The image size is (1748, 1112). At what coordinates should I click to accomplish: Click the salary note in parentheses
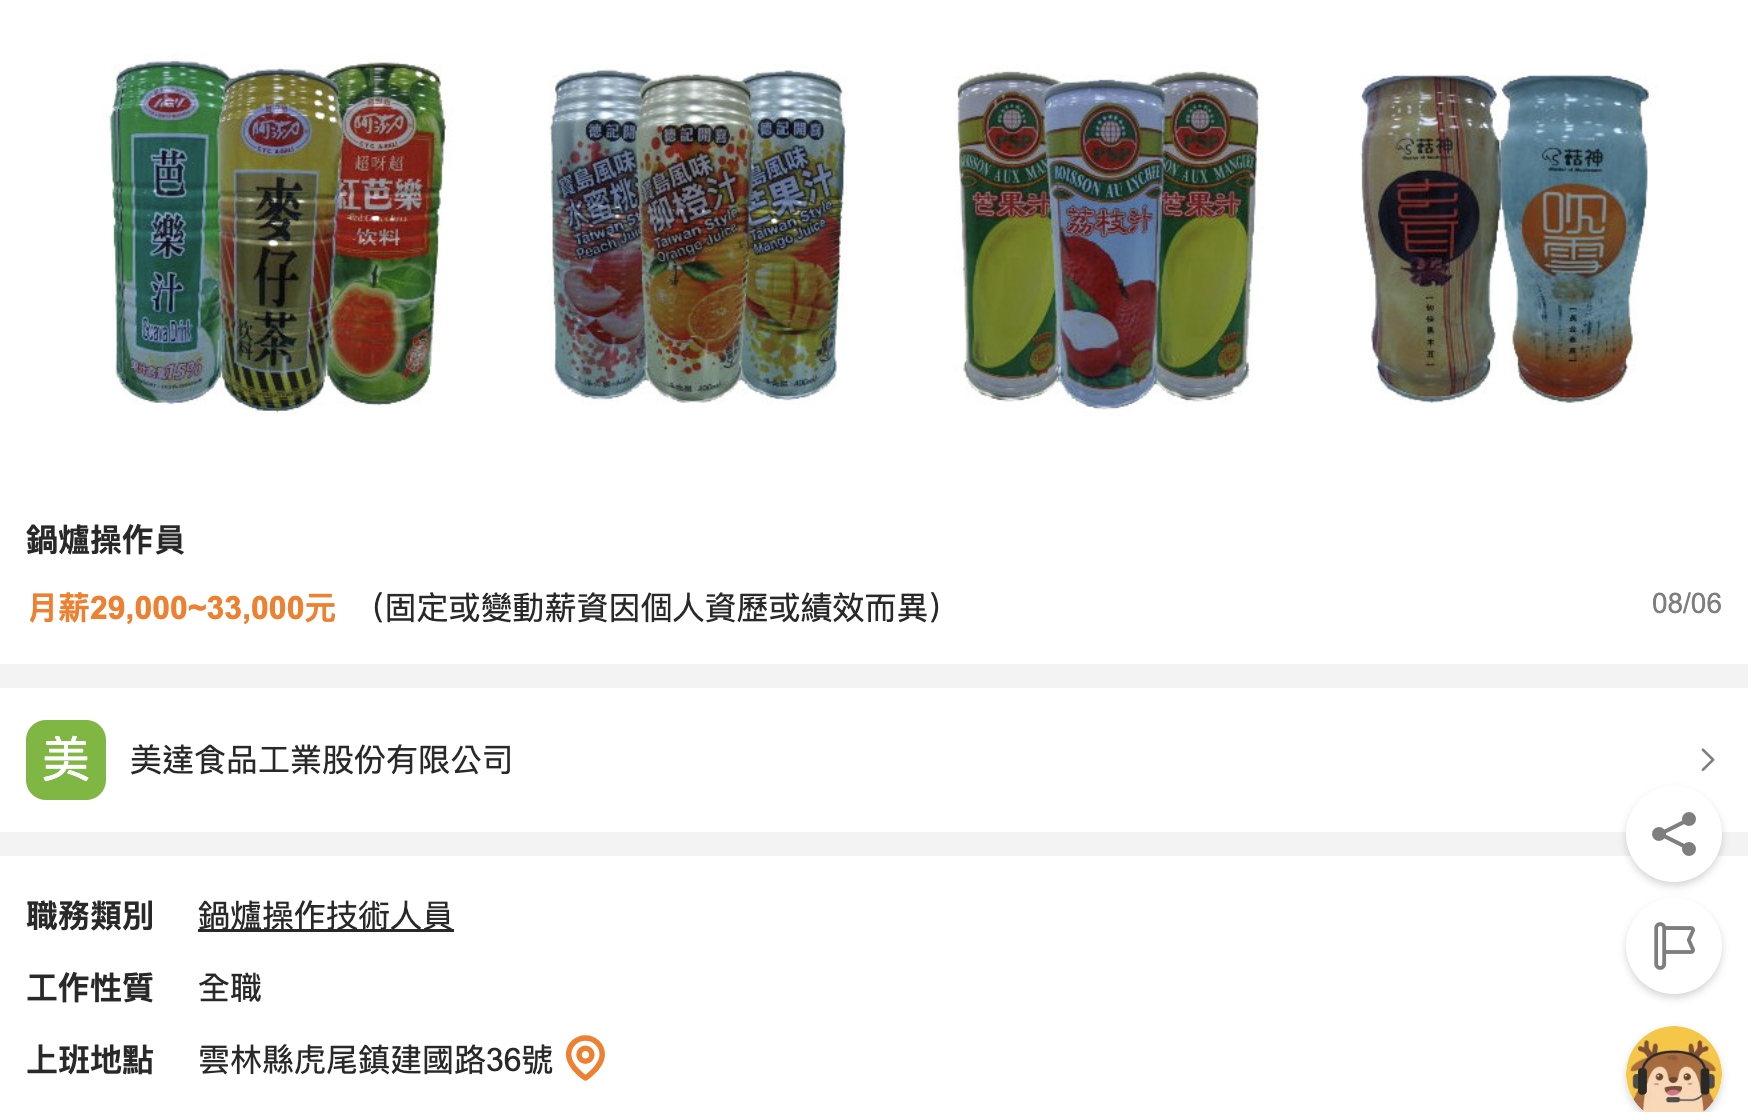click(x=656, y=608)
